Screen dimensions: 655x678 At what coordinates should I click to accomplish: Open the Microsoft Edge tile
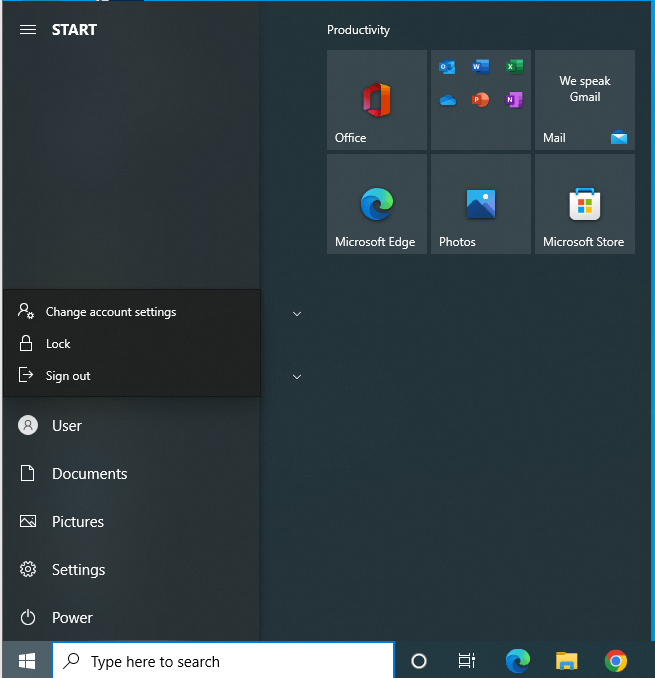pyautogui.click(x=377, y=204)
